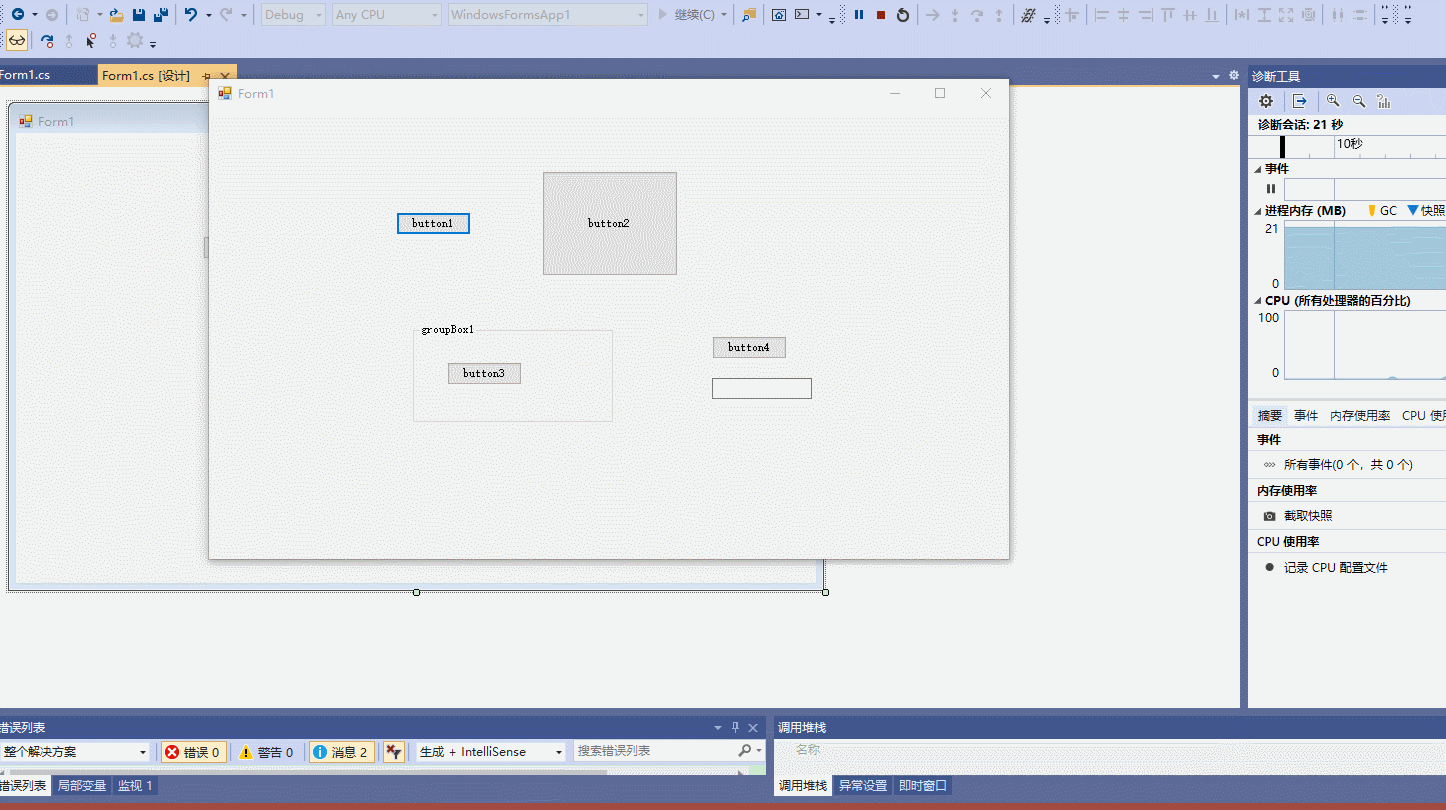Screen dimensions: 1446x810
Task: Open the 生成 + IntelliSense dropdown
Action: [491, 752]
